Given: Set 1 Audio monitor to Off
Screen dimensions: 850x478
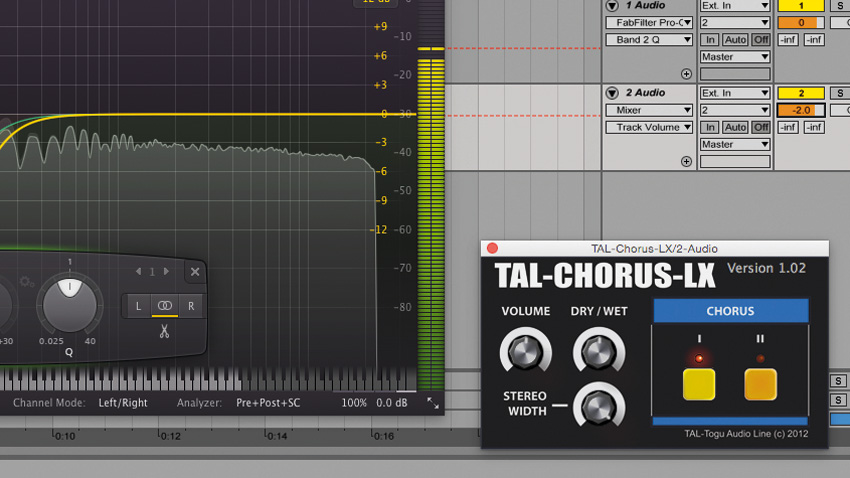Looking at the screenshot, I should click(x=761, y=40).
